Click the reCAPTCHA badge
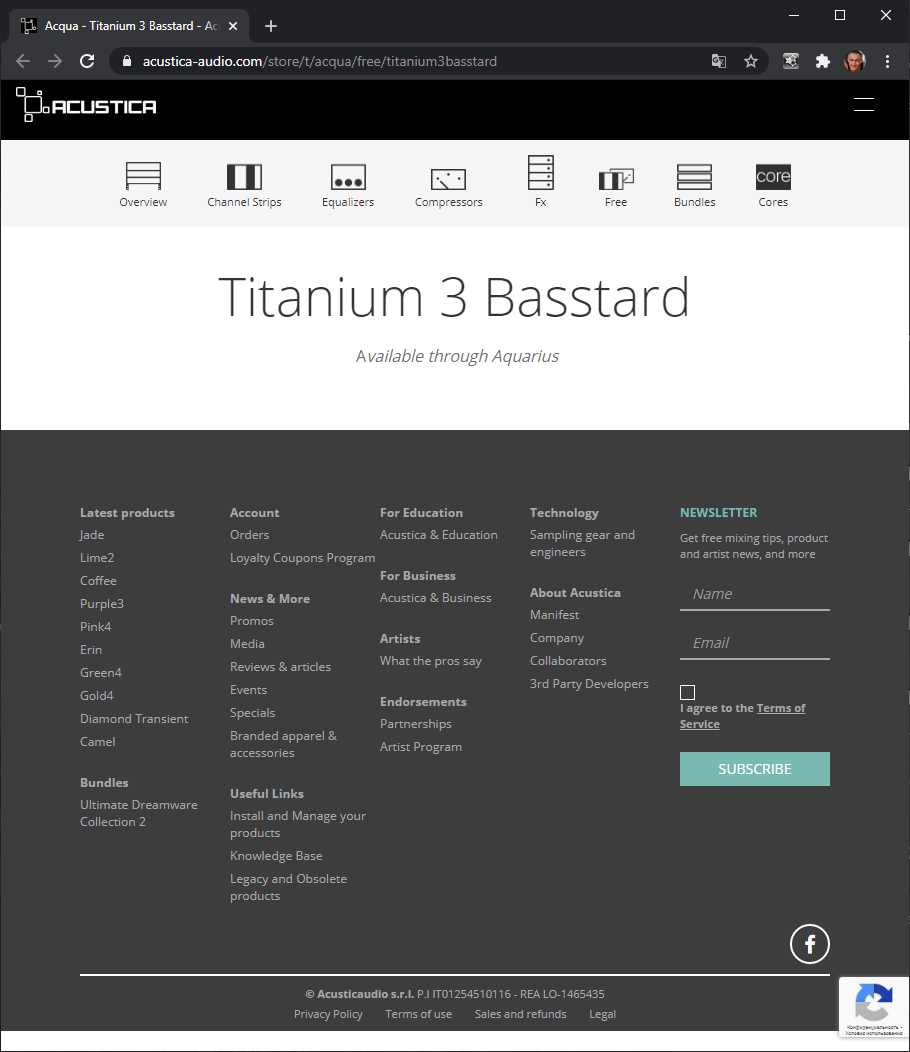The height and width of the screenshot is (1052, 910). pyautogui.click(x=874, y=1006)
